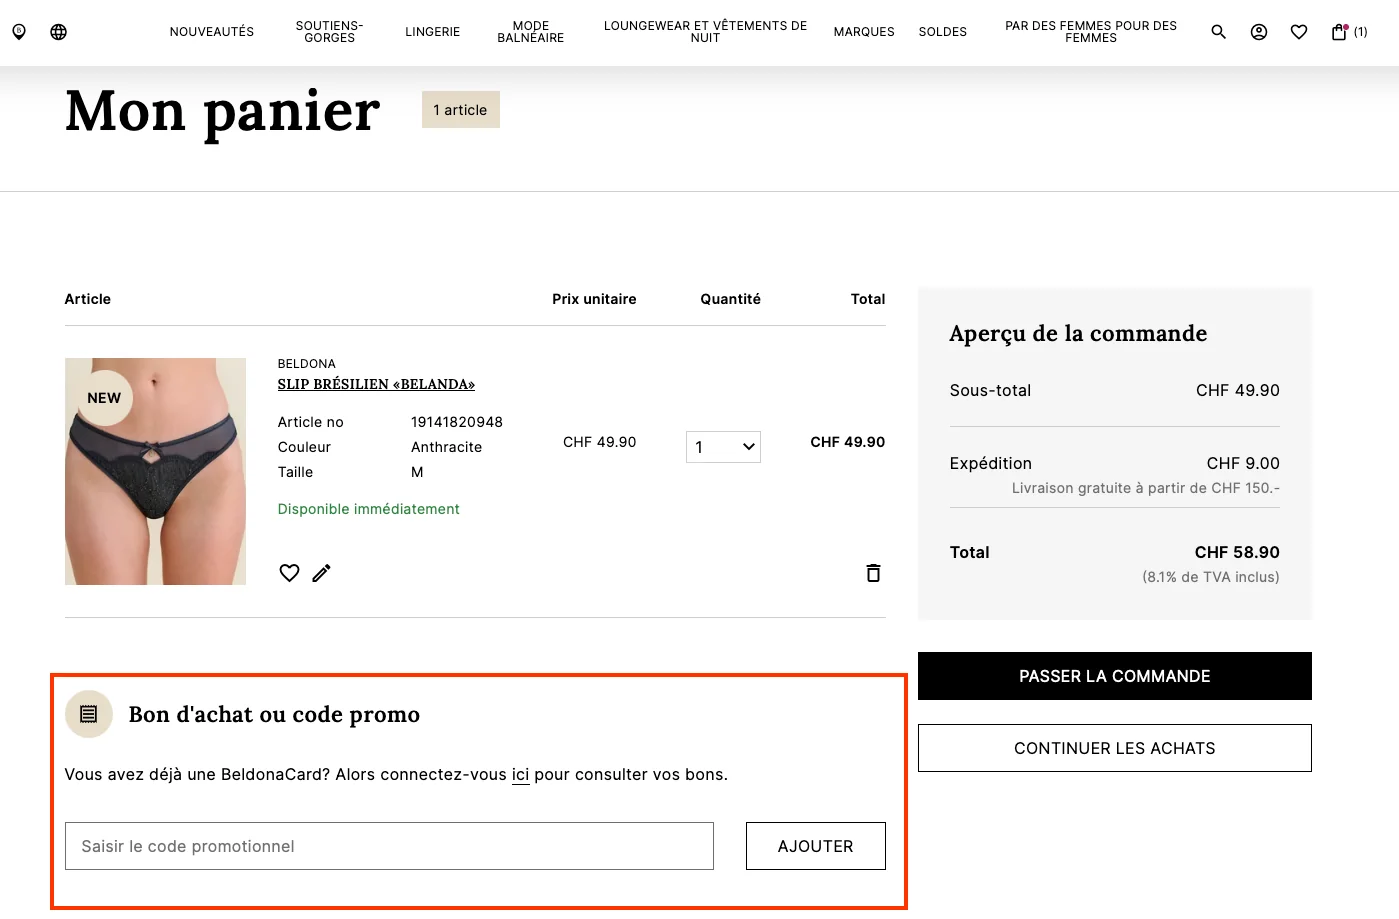Image resolution: width=1399 pixels, height=919 pixels.
Task: Click the store locator pin icon
Action: click(18, 31)
